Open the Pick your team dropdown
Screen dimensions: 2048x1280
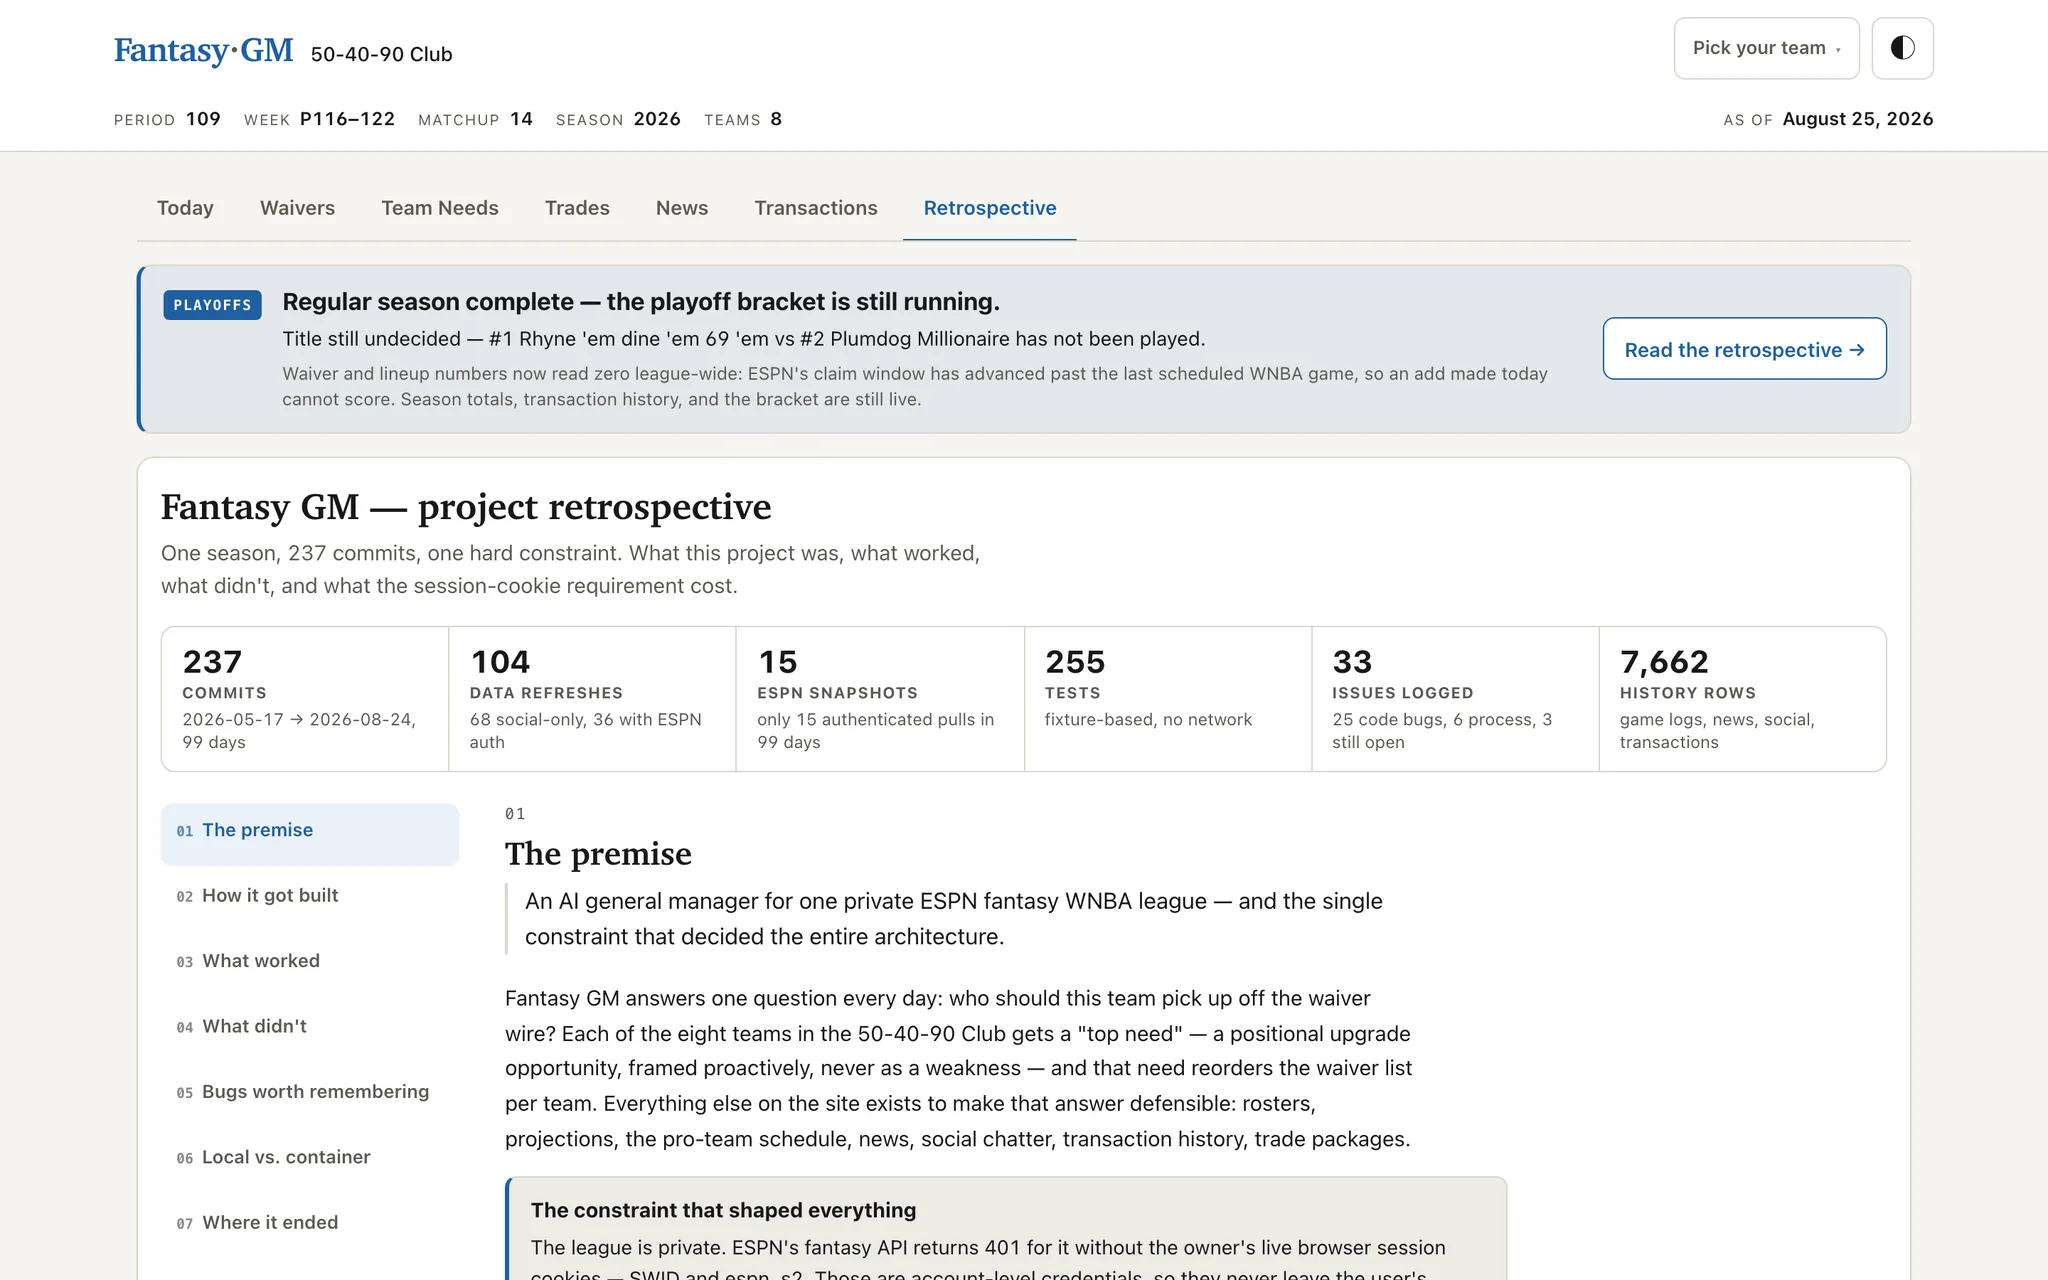coord(1766,48)
